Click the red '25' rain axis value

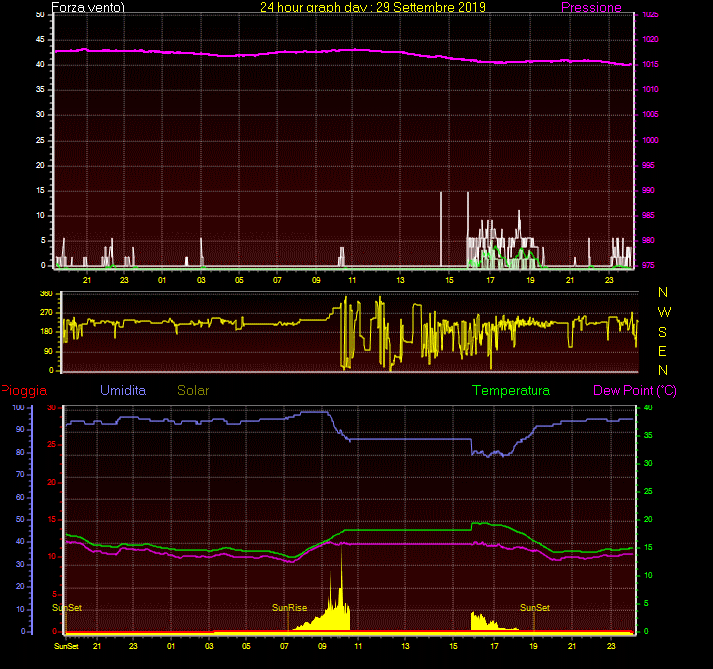pyautogui.click(x=52, y=444)
